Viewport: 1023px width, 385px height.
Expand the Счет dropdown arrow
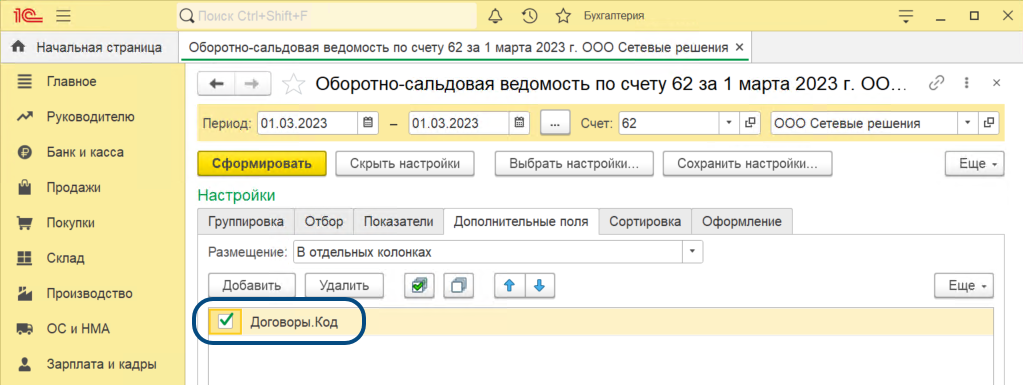tap(728, 123)
